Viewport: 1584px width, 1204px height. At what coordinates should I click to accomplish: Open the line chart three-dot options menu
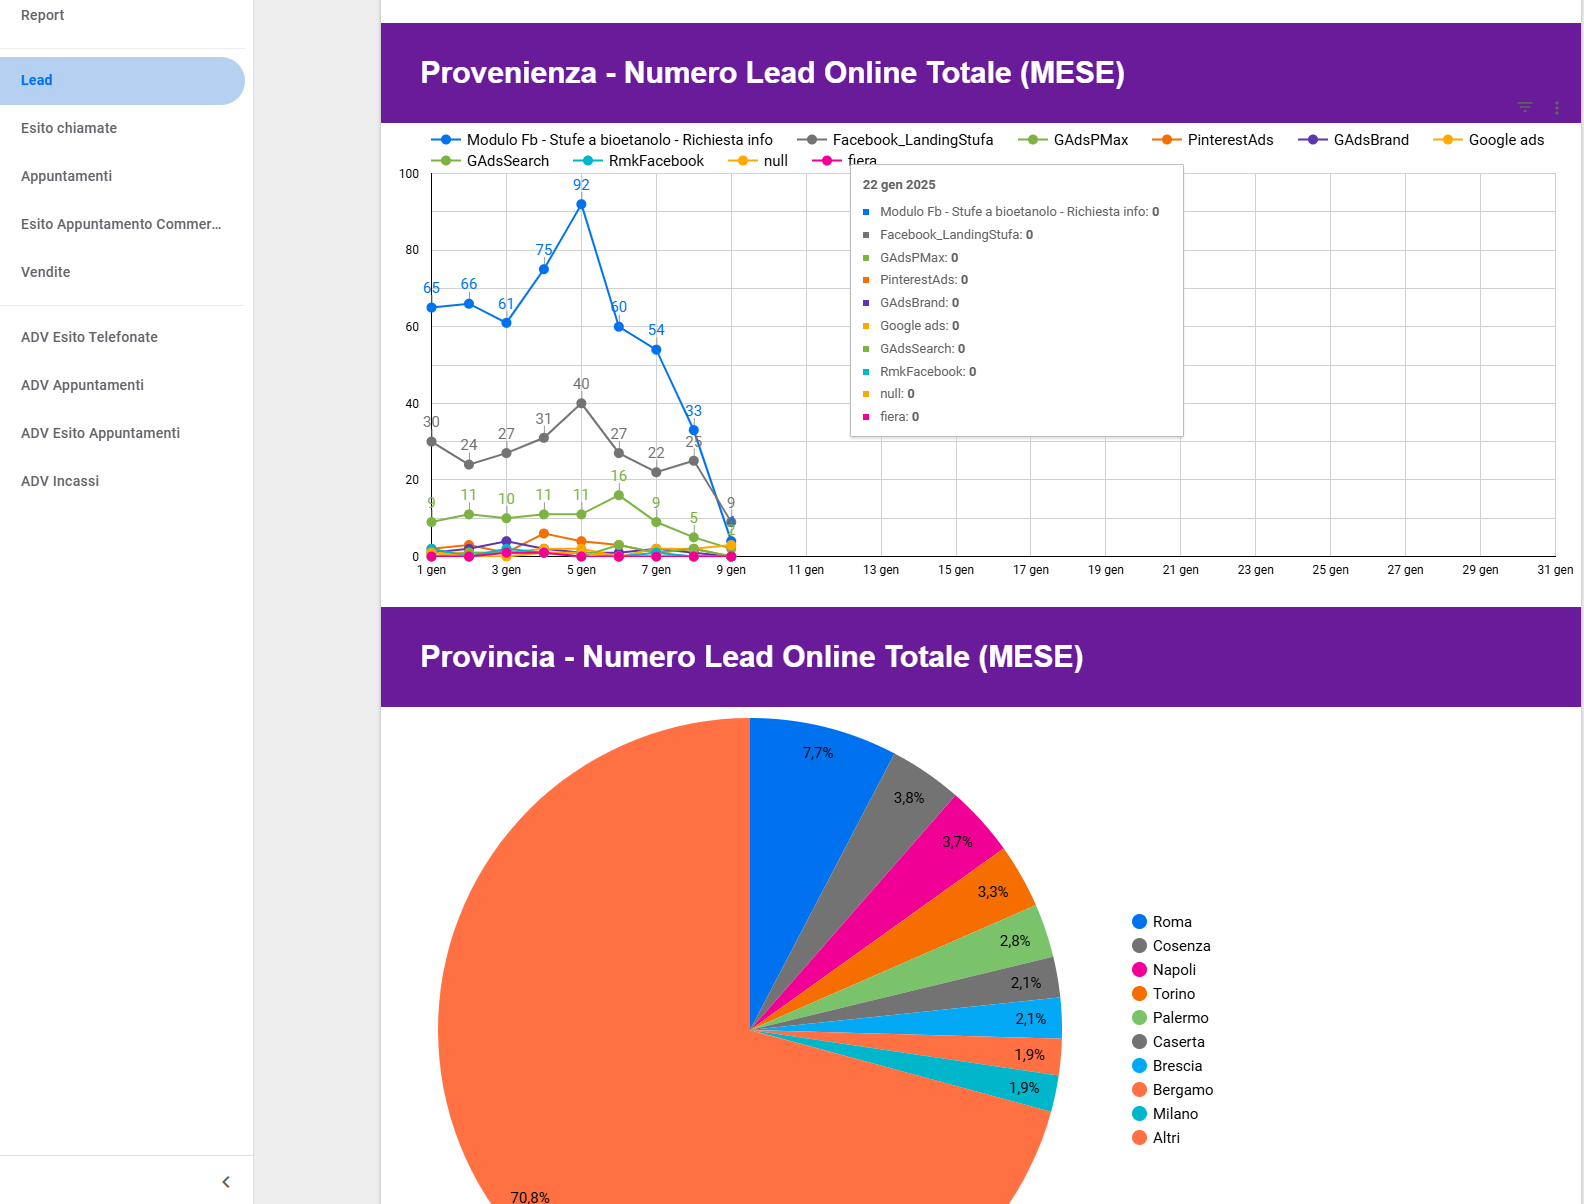pyautogui.click(x=1557, y=107)
